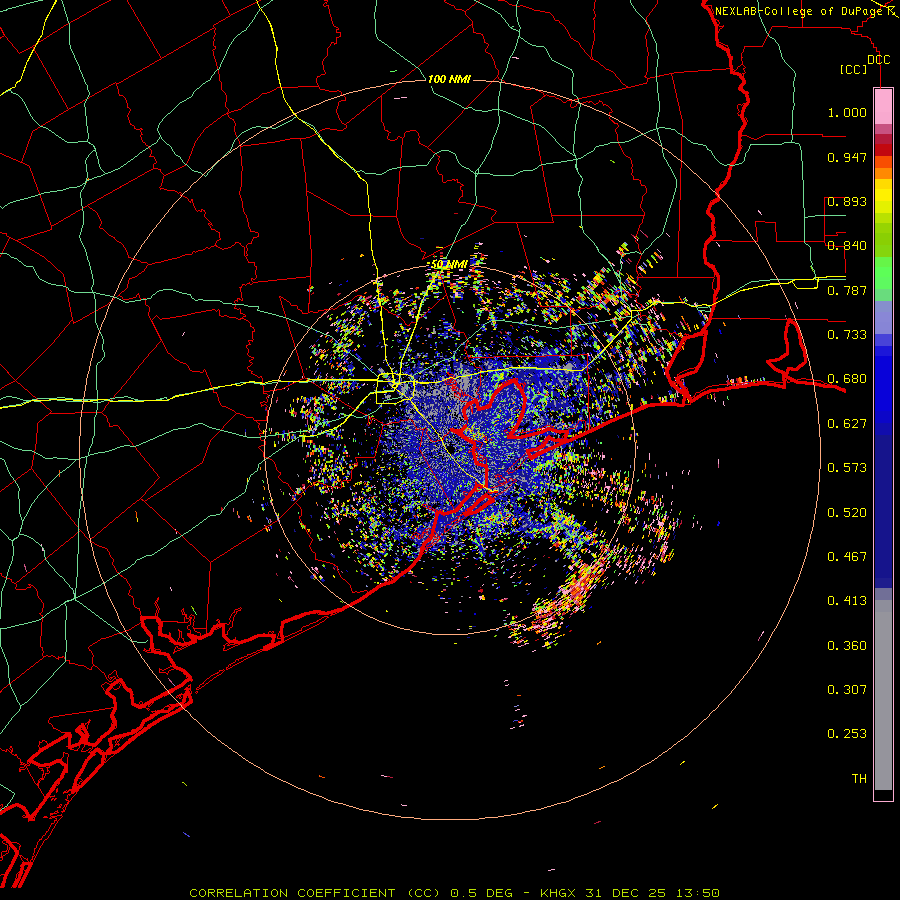The width and height of the screenshot is (900, 900).
Task: Click the 0.413 scale value
Action: pos(847,601)
